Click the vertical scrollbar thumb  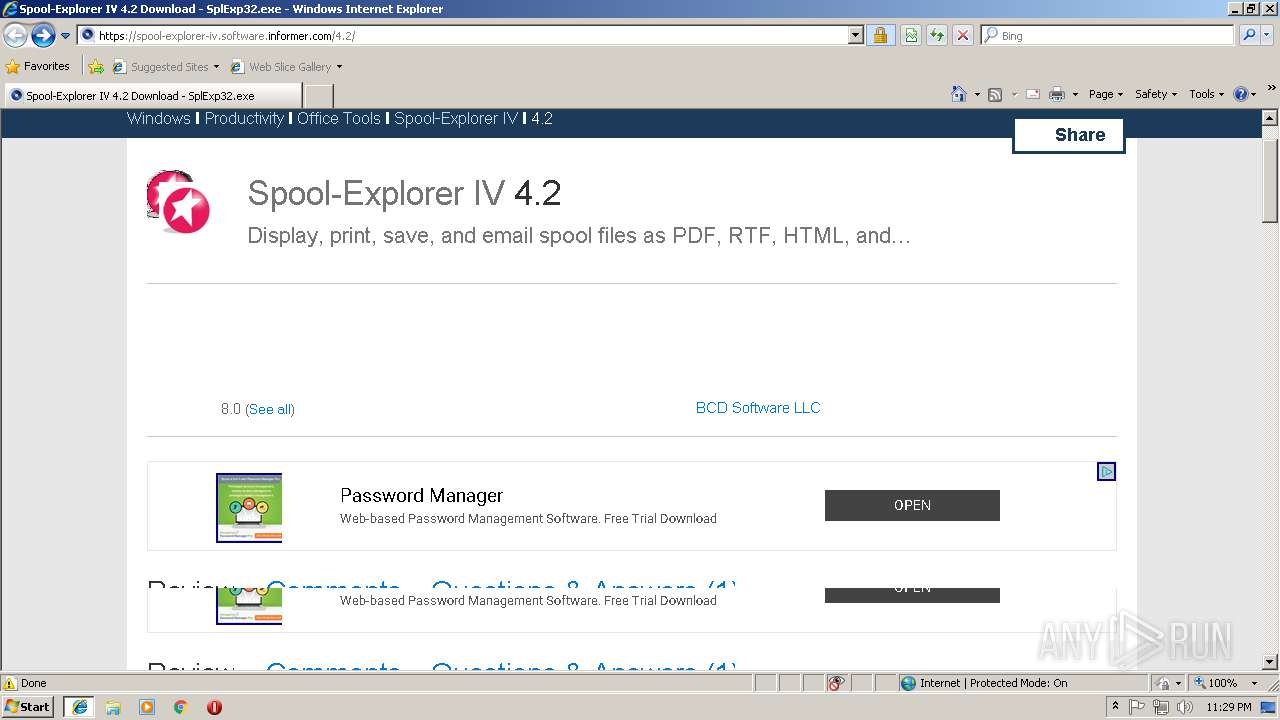(x=1271, y=180)
